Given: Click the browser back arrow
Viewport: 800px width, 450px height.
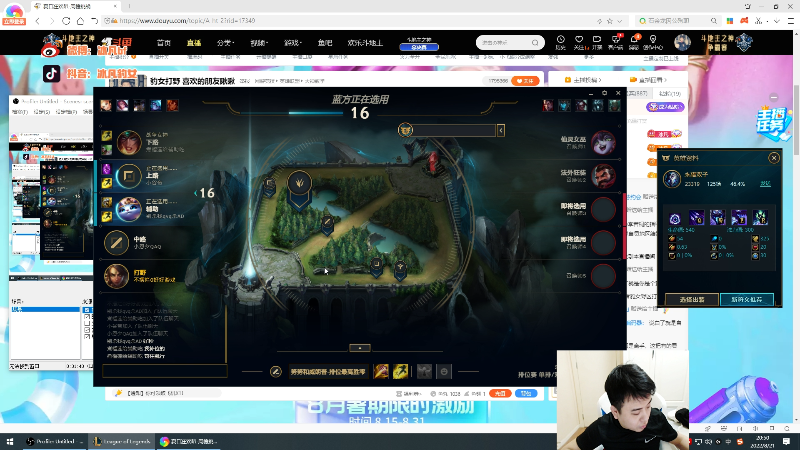Looking at the screenshot, I should pos(38,21).
